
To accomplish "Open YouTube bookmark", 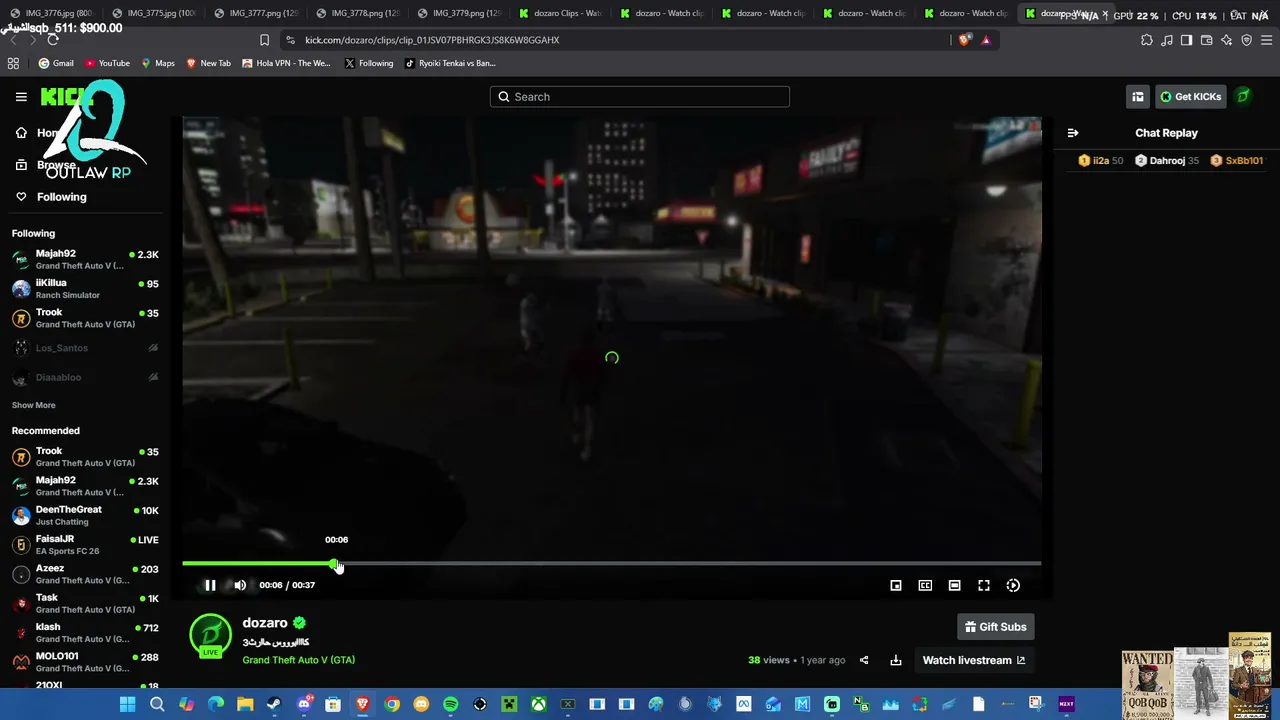I will 107,63.
